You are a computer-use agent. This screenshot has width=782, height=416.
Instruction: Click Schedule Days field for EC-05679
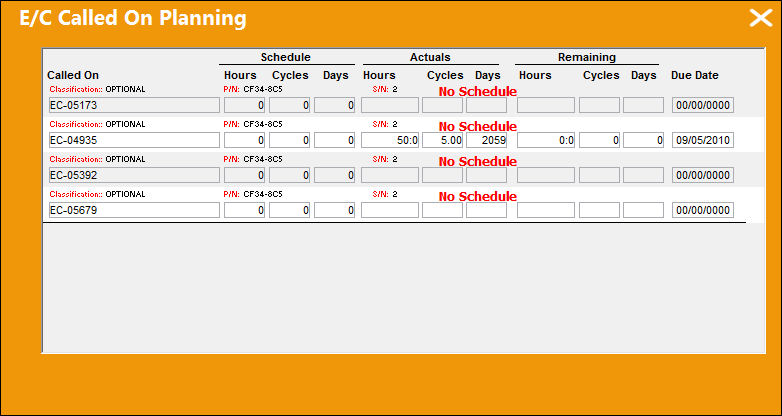pos(334,210)
